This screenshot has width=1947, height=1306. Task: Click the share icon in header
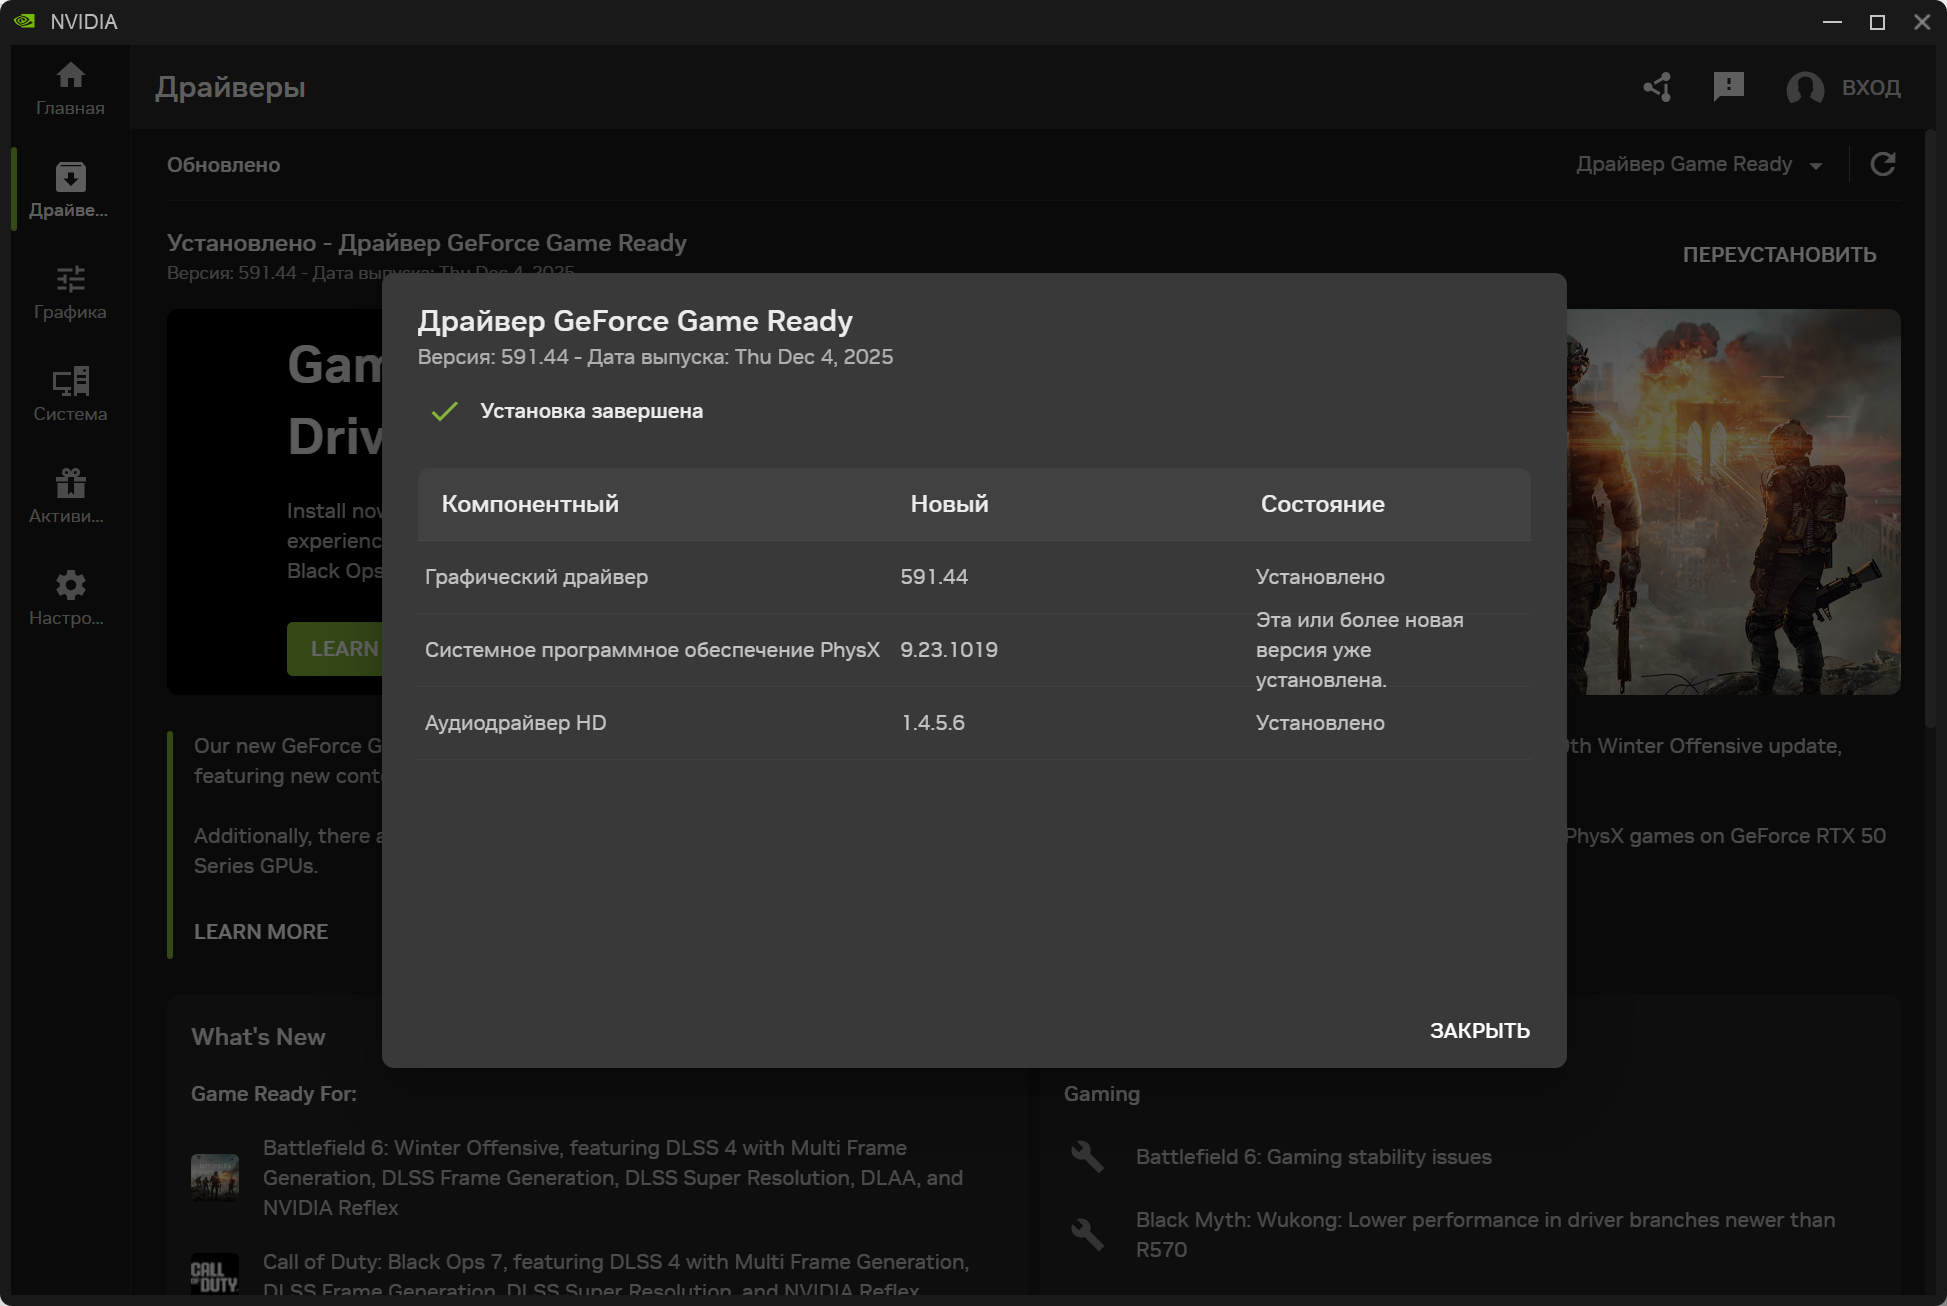tap(1657, 87)
